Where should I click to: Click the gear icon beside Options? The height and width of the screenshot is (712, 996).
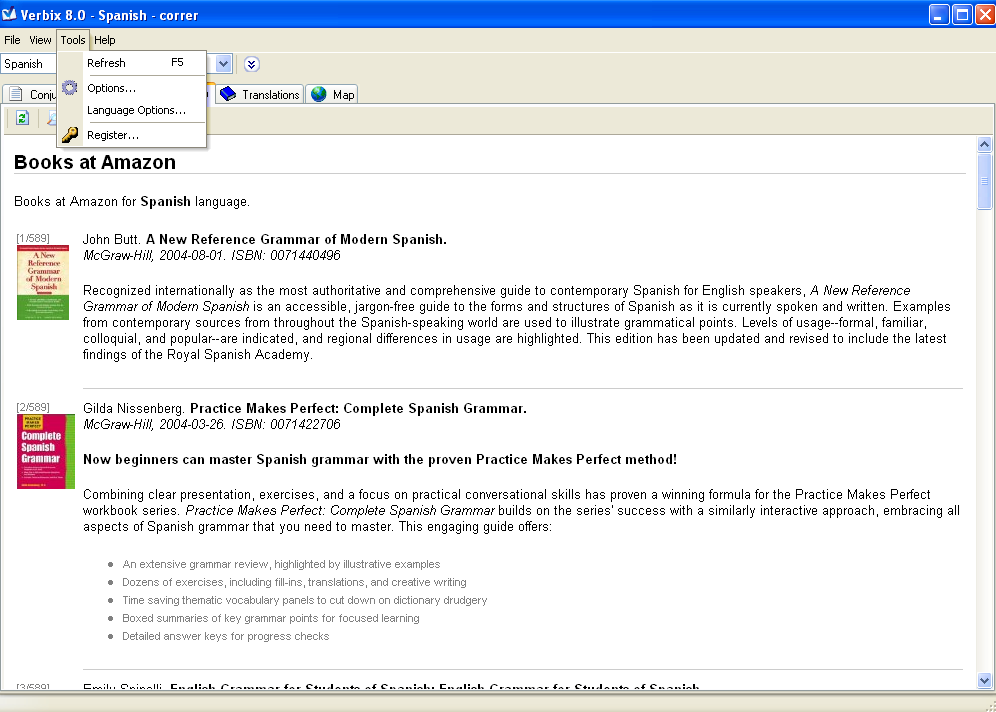(70, 88)
